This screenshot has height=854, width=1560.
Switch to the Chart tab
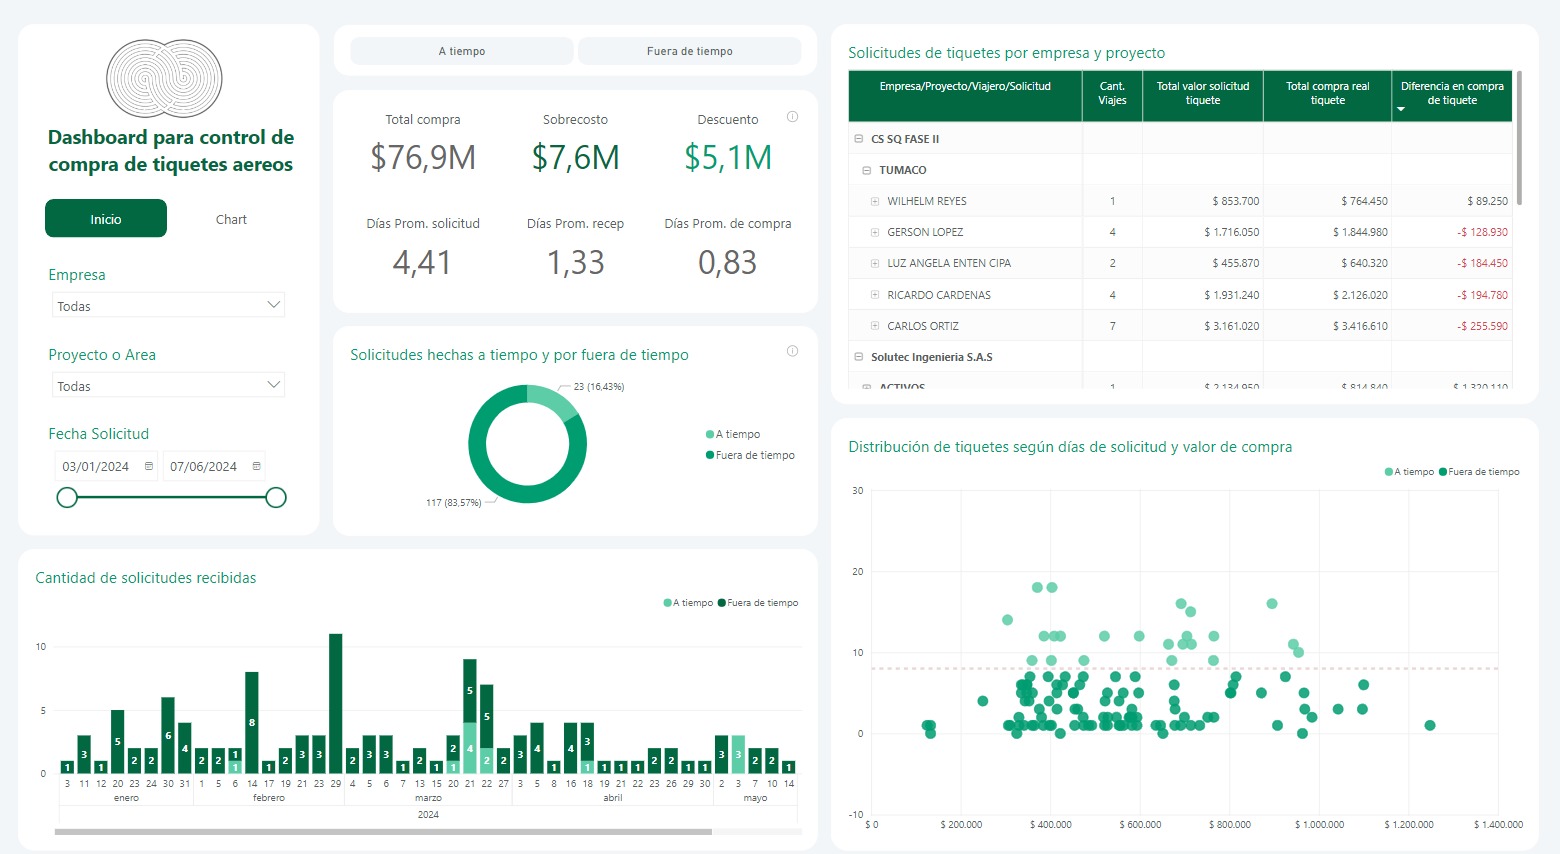point(231,219)
